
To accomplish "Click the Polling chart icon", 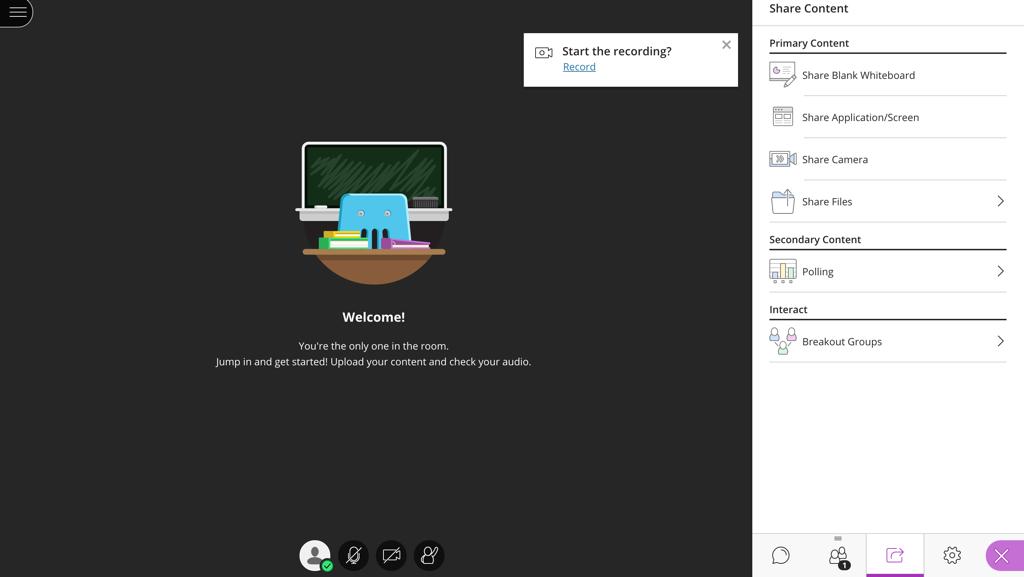I will (782, 271).
